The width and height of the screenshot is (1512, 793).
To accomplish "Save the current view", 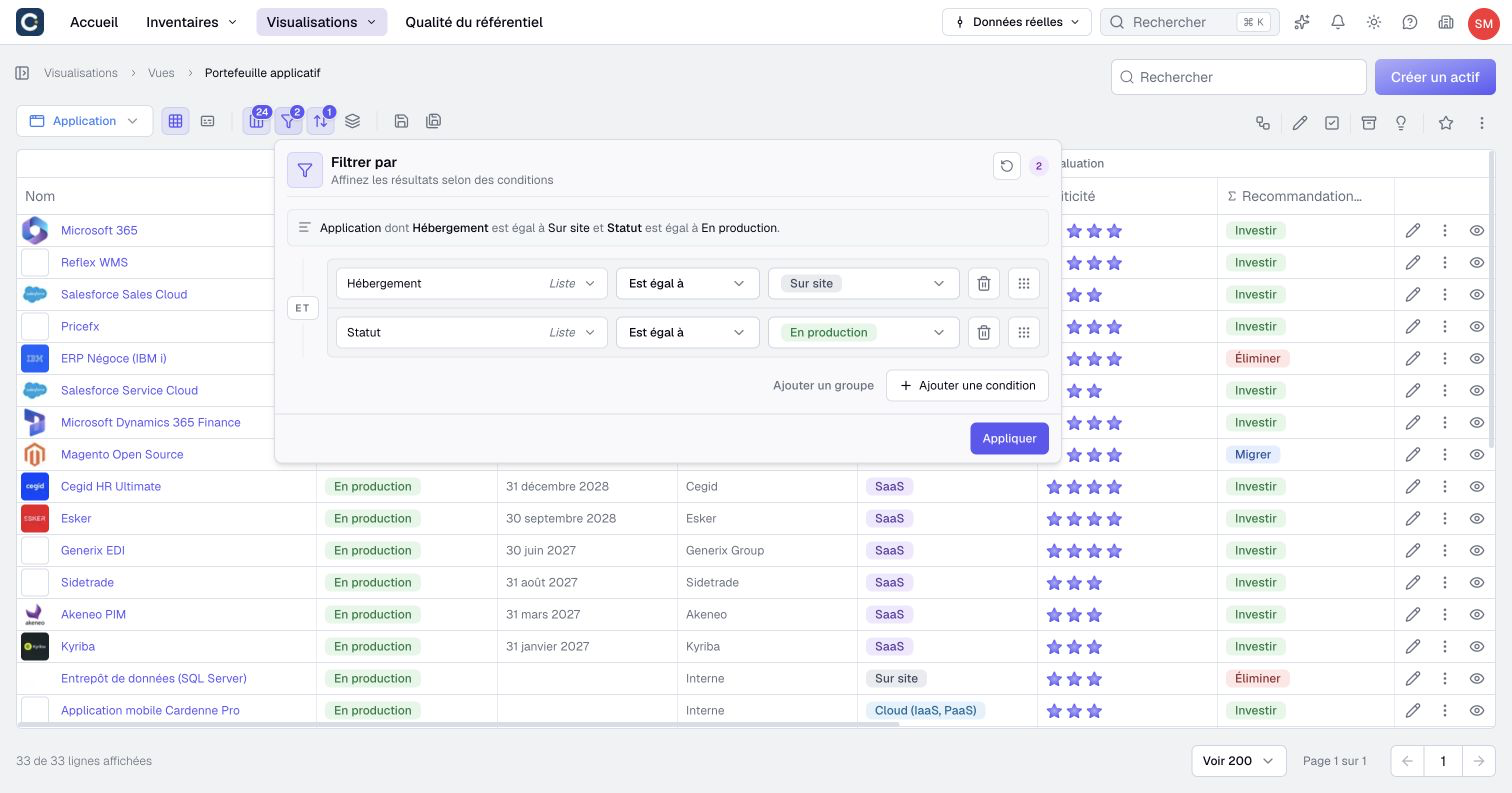I will (401, 121).
